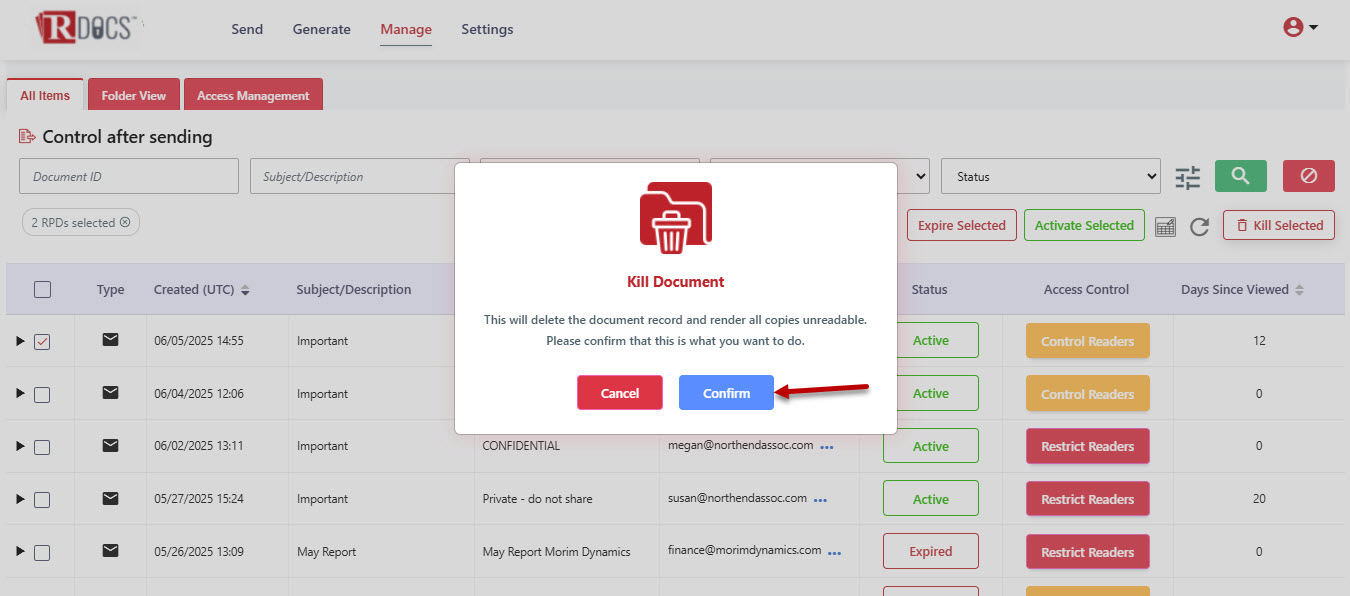Confirm the Kill Document dialog
Screen dimensions: 1350x596
pos(726,393)
